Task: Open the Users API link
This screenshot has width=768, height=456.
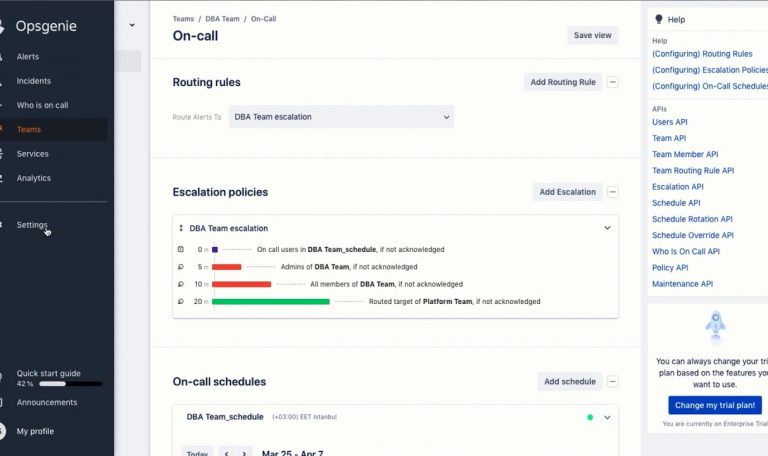Action: click(x=670, y=122)
